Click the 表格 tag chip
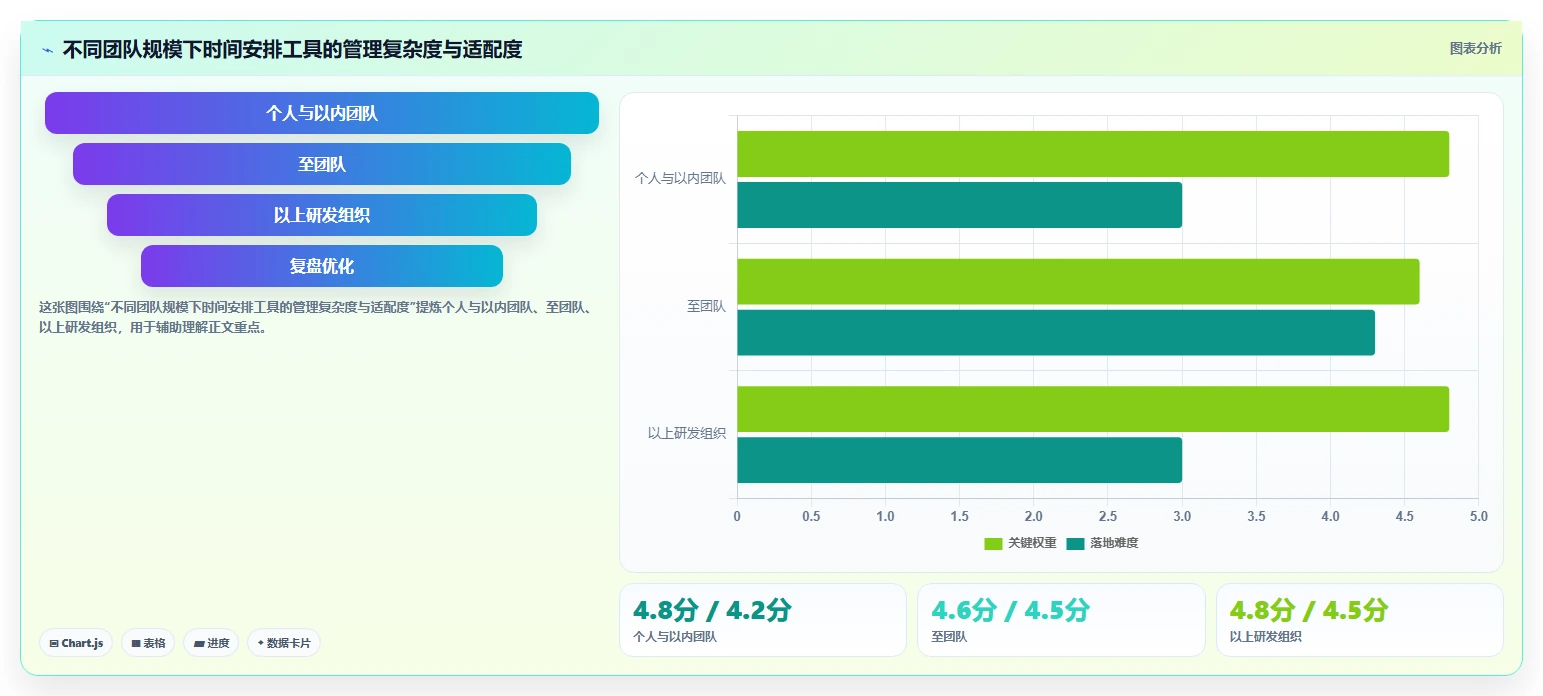This screenshot has height=696, width=1543. [148, 643]
